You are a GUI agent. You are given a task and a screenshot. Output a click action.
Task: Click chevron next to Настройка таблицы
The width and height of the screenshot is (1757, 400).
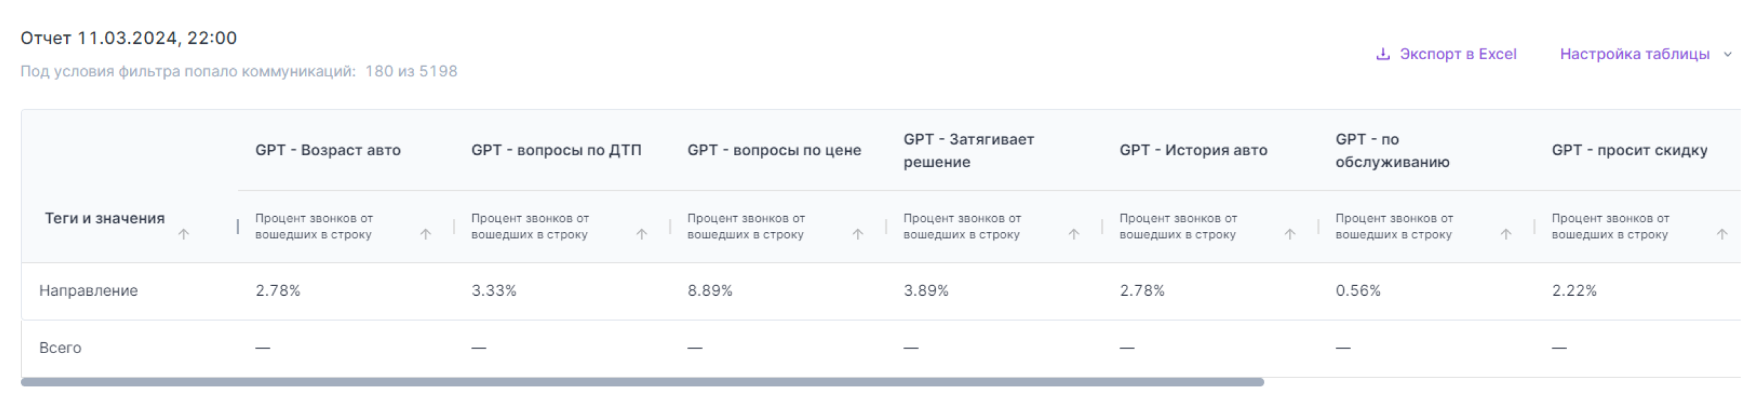coord(1727,55)
